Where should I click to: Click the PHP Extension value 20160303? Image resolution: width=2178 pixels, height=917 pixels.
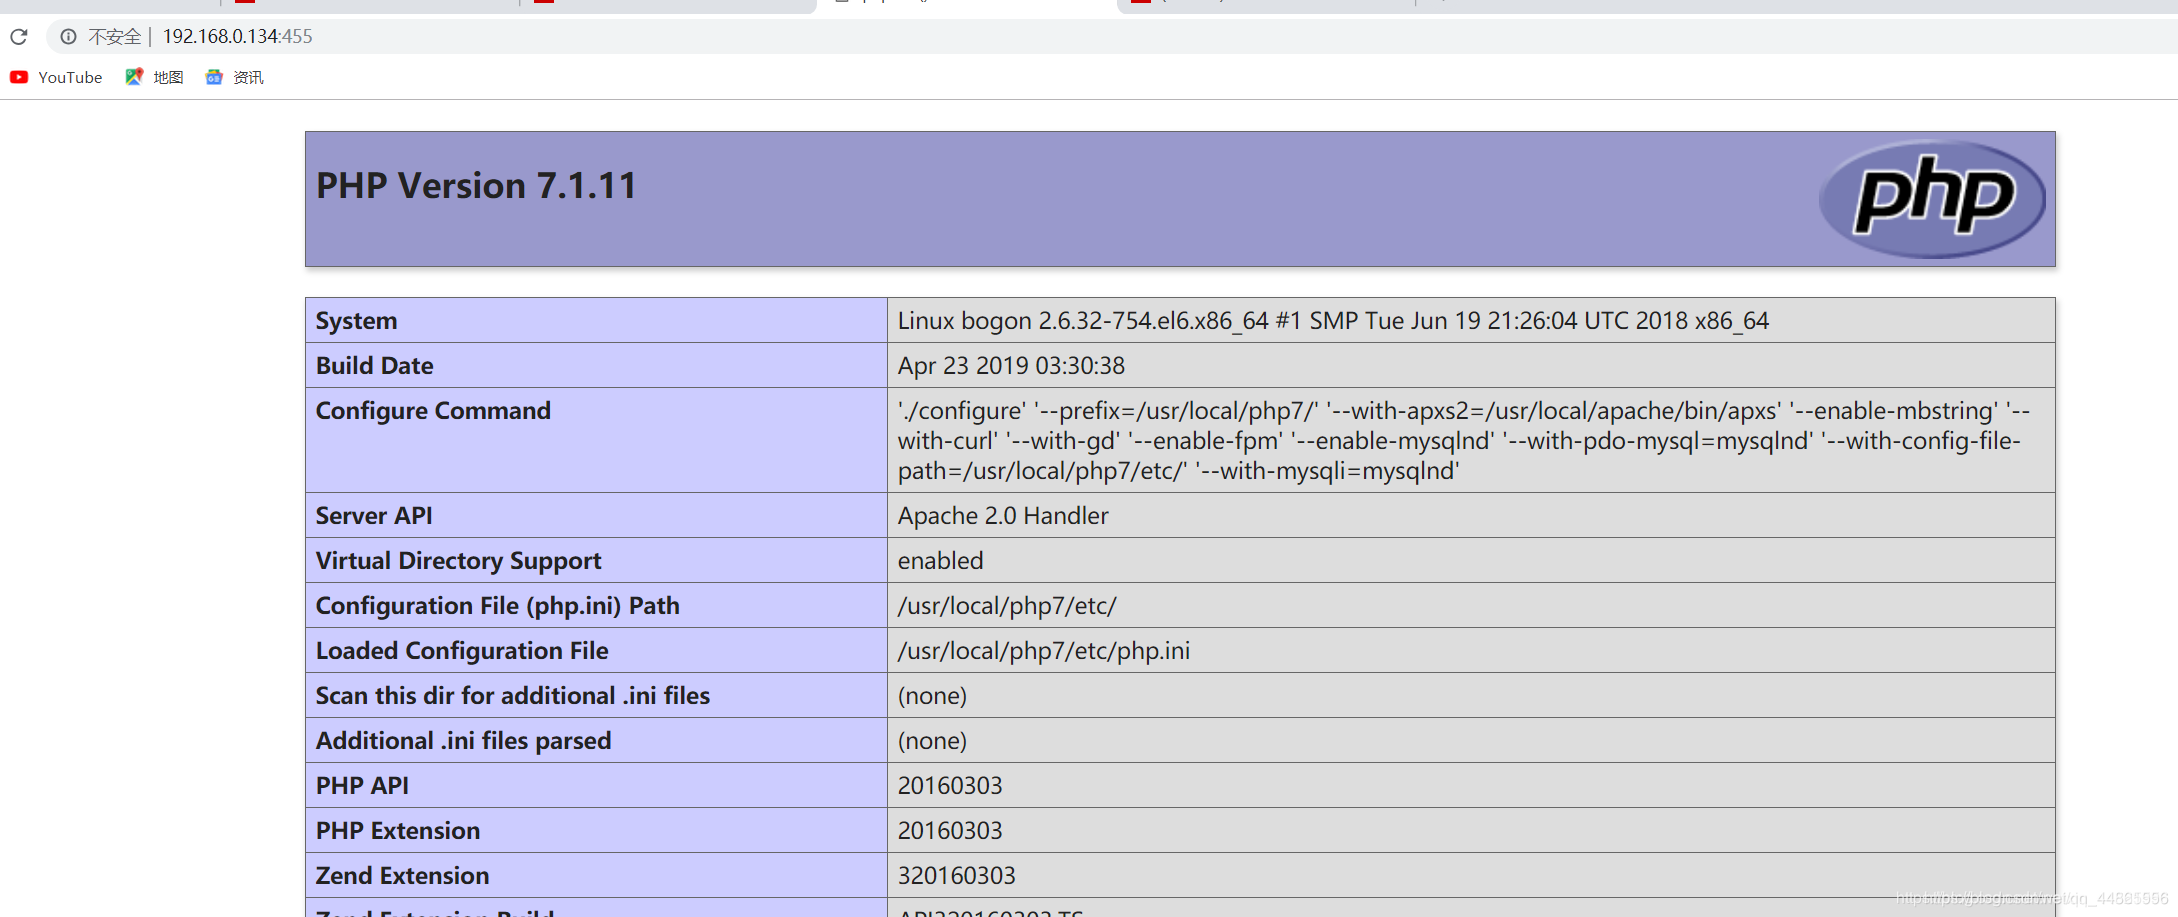pos(950,831)
